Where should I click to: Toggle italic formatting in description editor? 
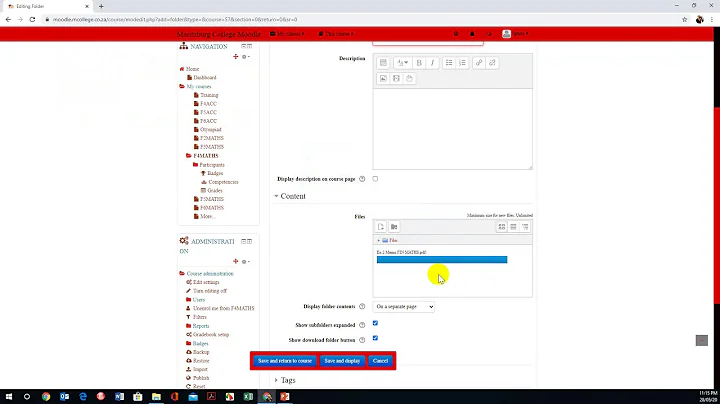432,63
